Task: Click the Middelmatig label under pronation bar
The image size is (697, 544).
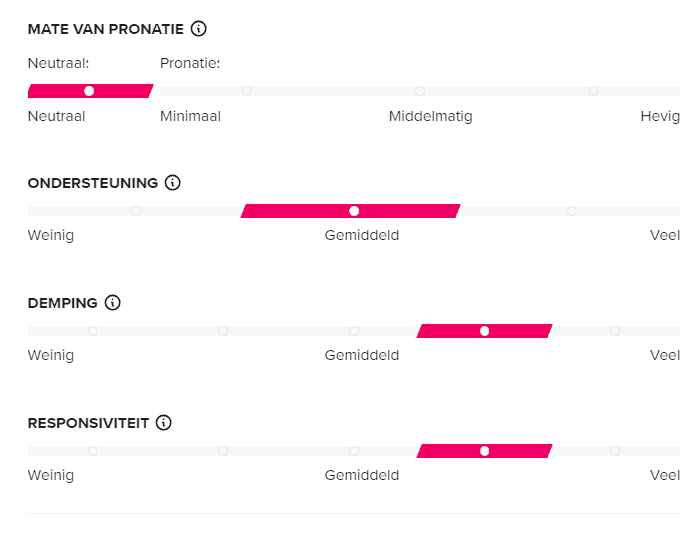Action: 430,116
